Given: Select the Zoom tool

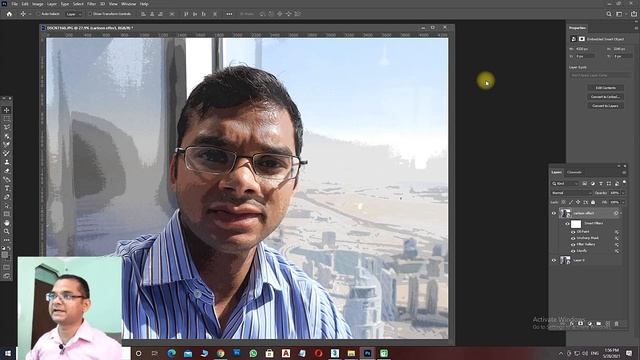Looking at the screenshot, I should (7, 231).
